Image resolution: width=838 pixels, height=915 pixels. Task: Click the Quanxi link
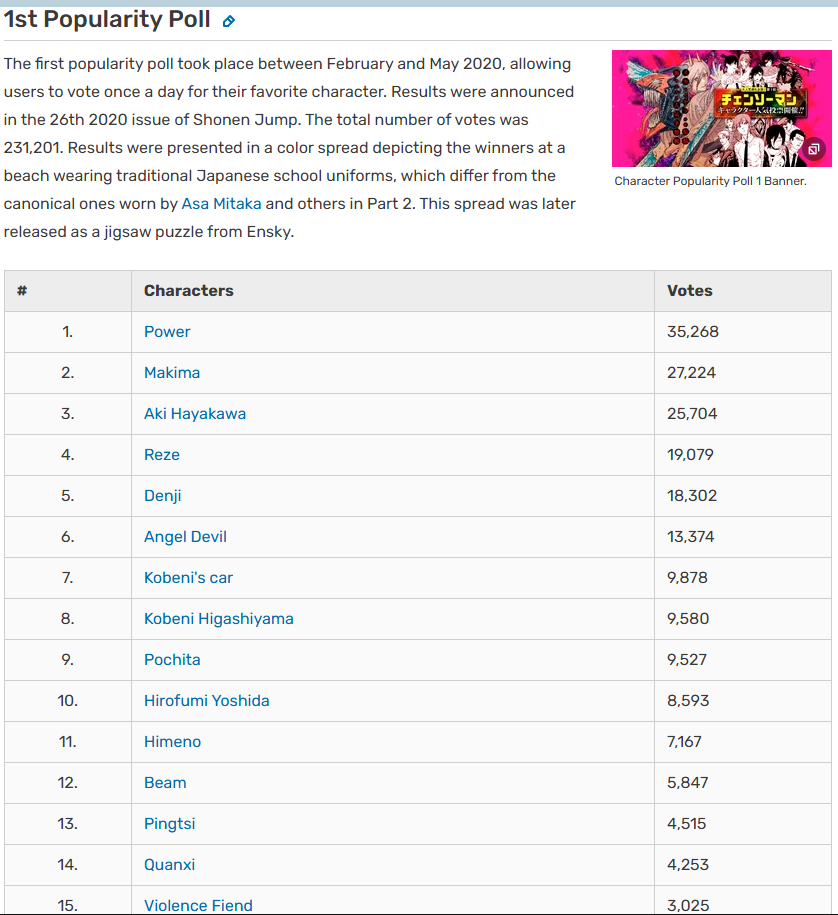pyautogui.click(x=169, y=865)
